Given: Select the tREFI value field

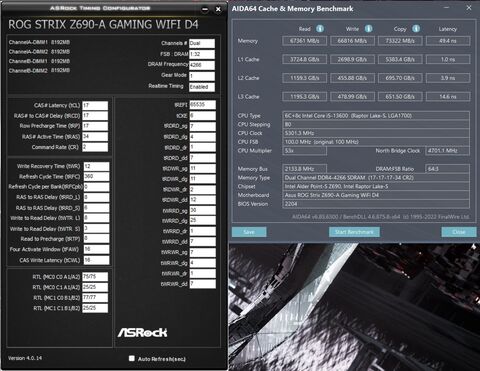Looking at the screenshot, I should [x=203, y=105].
